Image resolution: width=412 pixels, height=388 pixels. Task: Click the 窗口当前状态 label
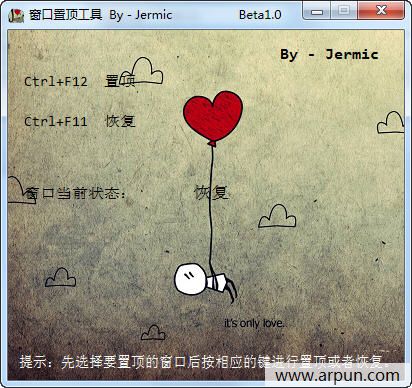coord(76,193)
